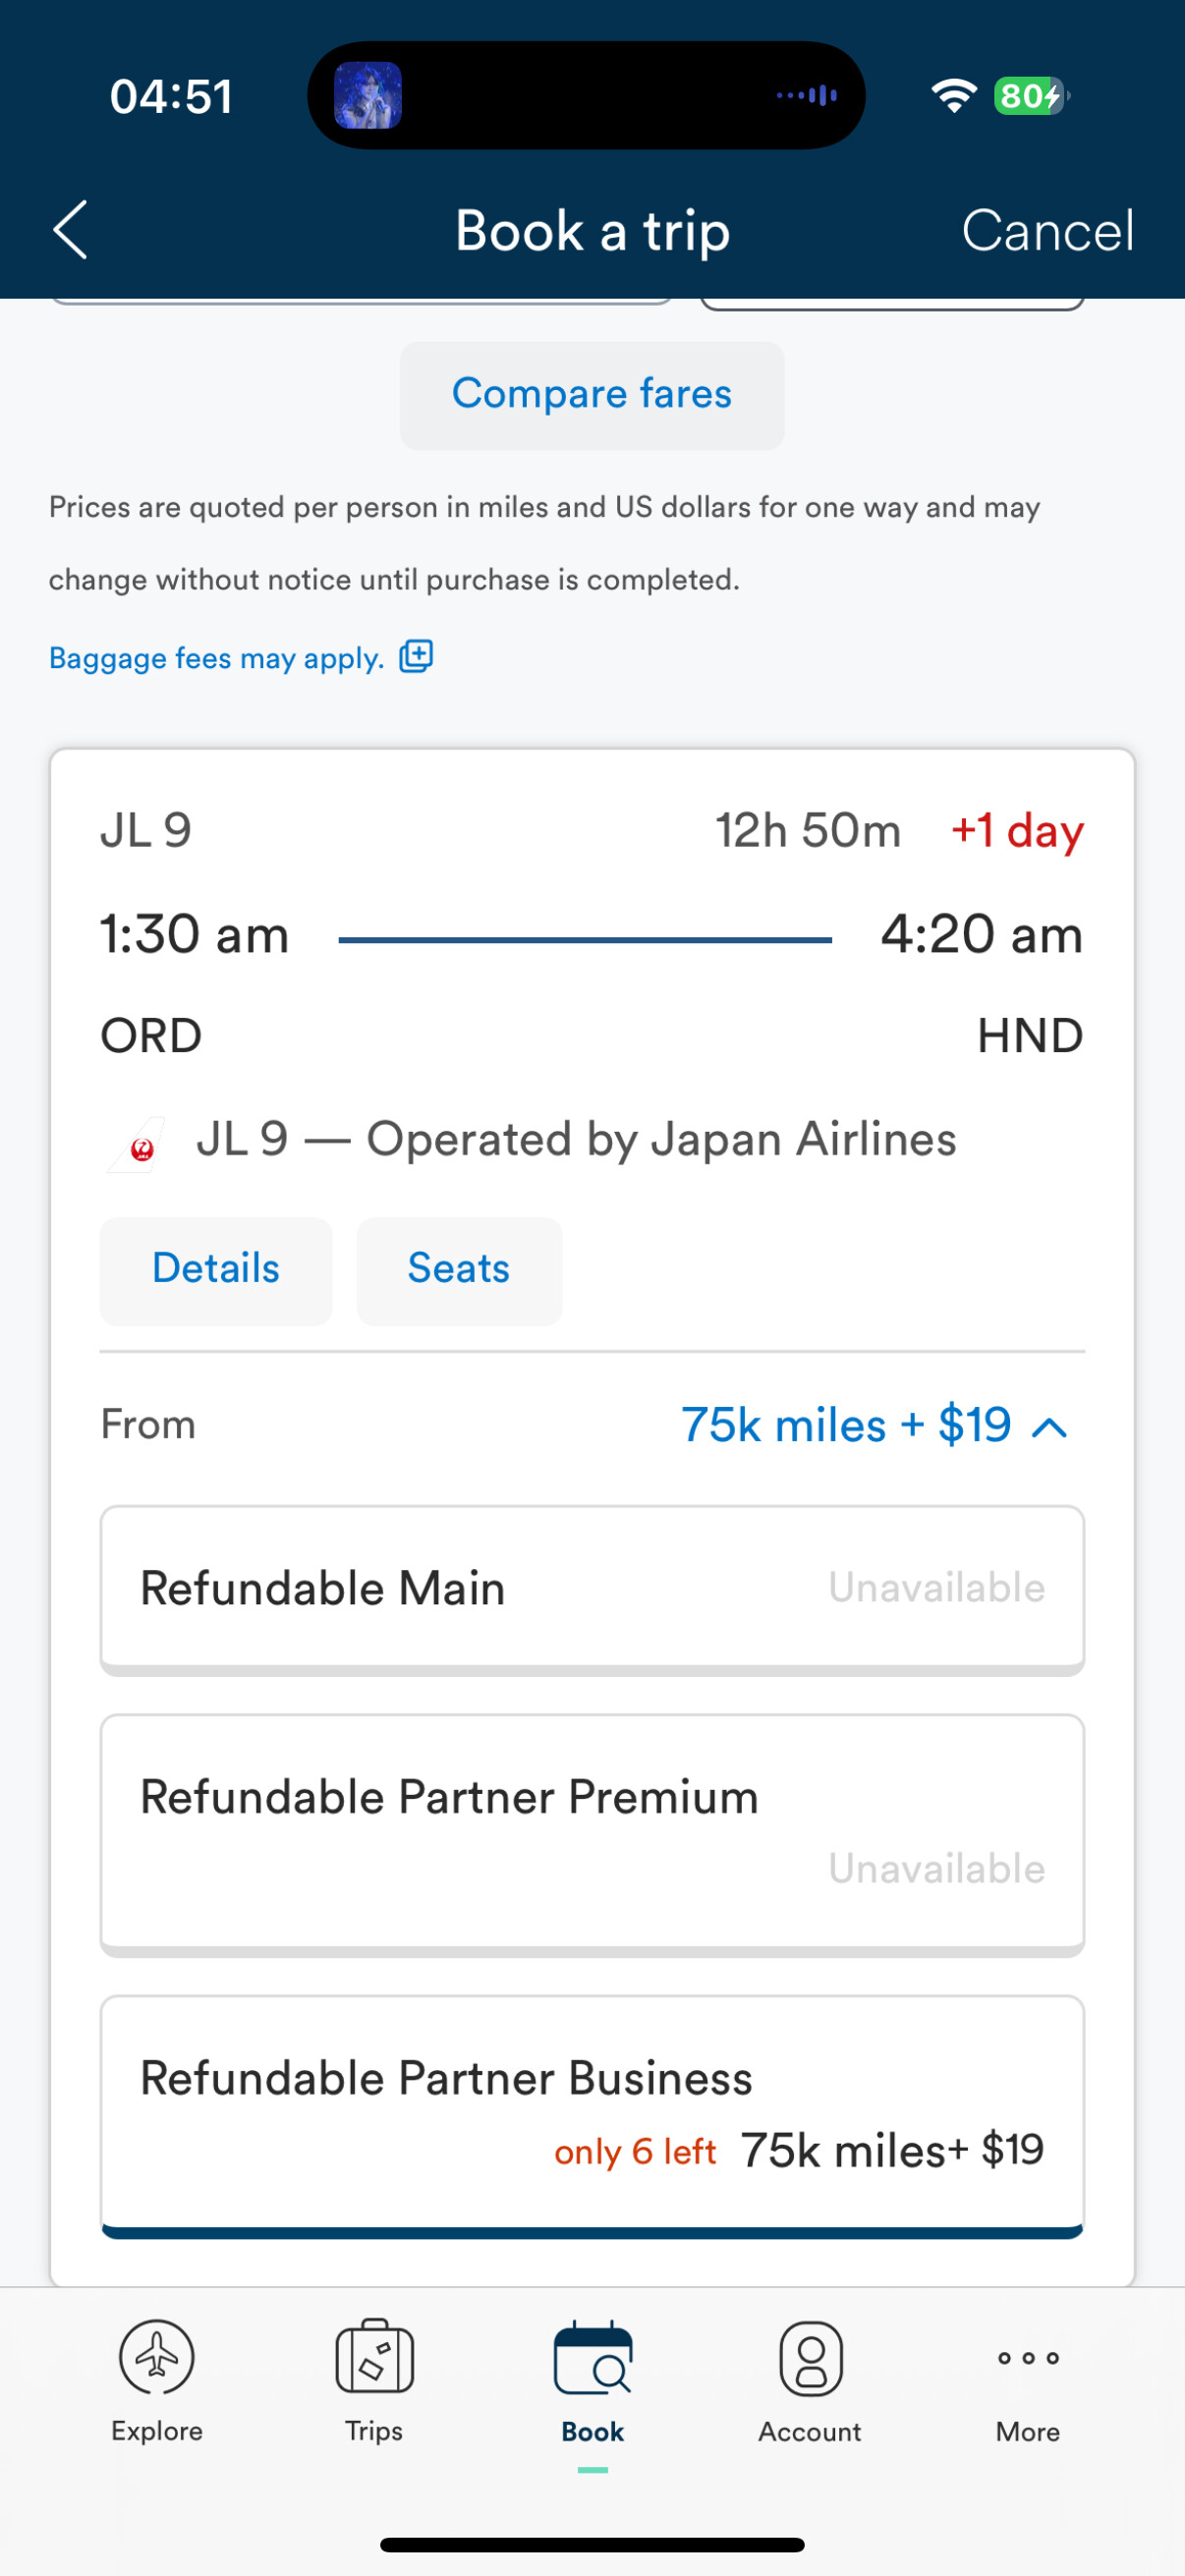Tap the baggage fees external link icon

click(x=416, y=657)
